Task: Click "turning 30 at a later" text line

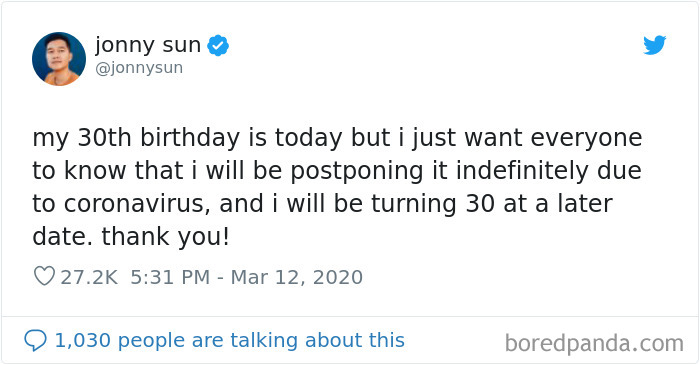Action: click(492, 204)
